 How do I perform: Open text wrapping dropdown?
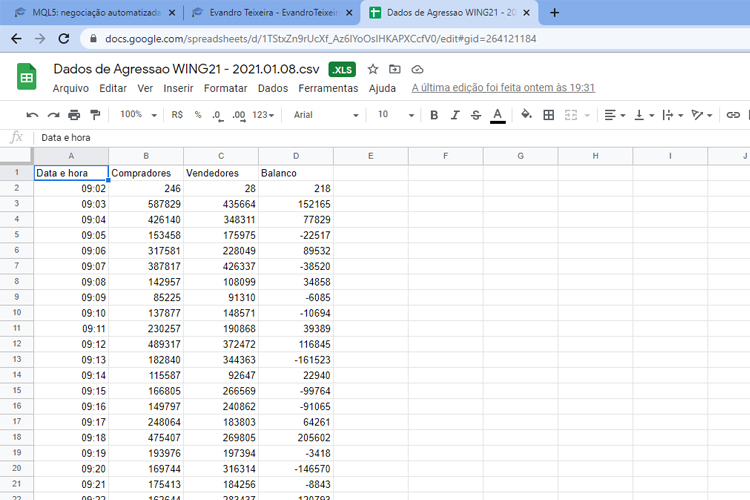tap(673, 115)
